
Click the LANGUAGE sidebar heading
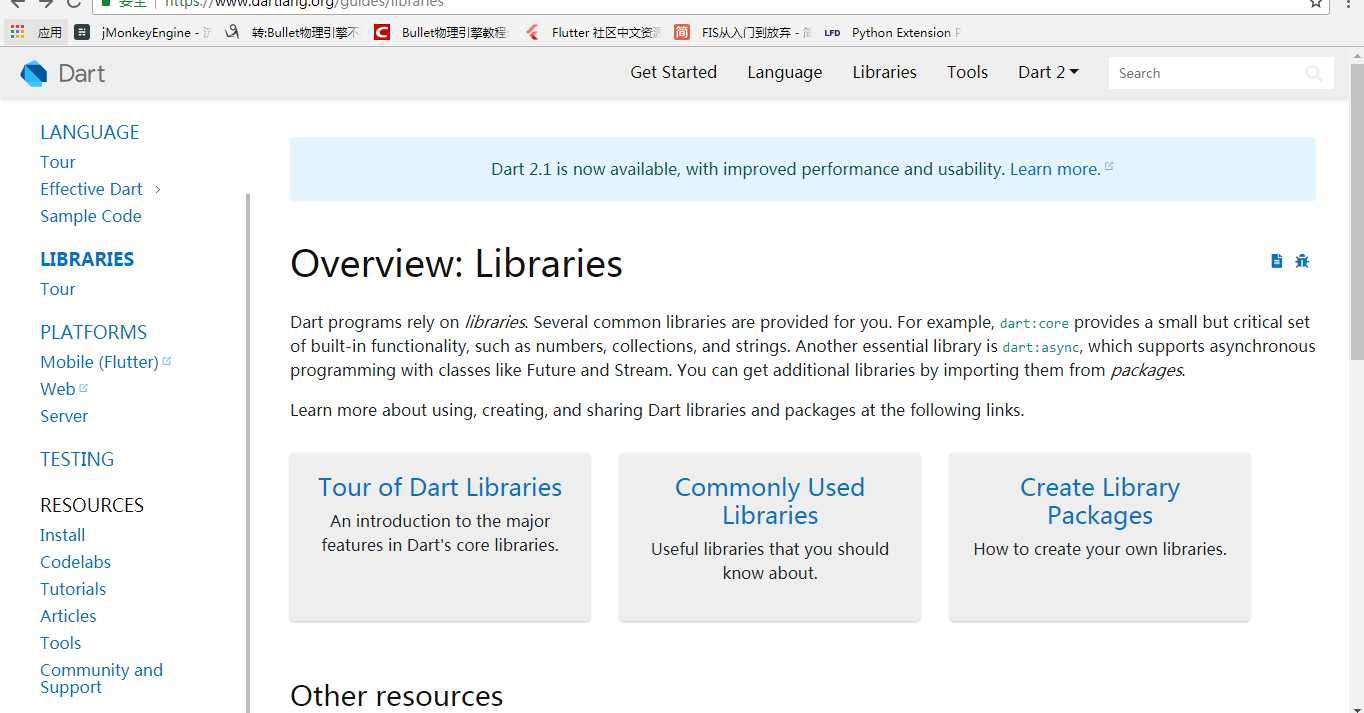(89, 132)
